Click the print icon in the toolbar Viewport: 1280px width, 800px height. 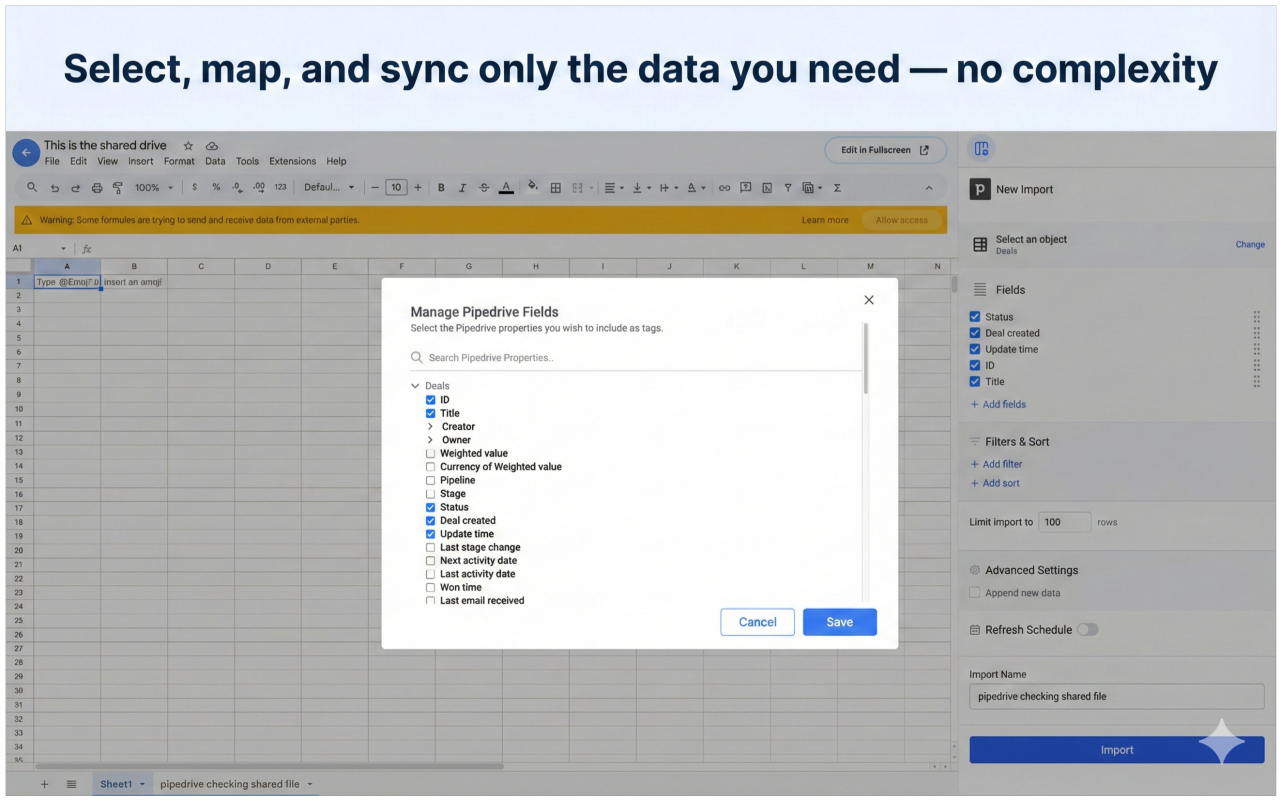[x=97, y=188]
